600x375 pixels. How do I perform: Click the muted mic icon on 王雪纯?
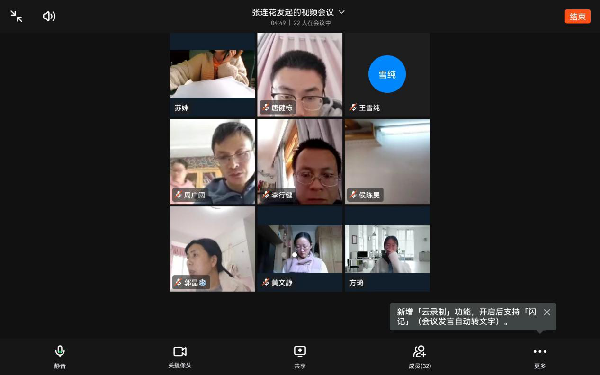point(353,108)
